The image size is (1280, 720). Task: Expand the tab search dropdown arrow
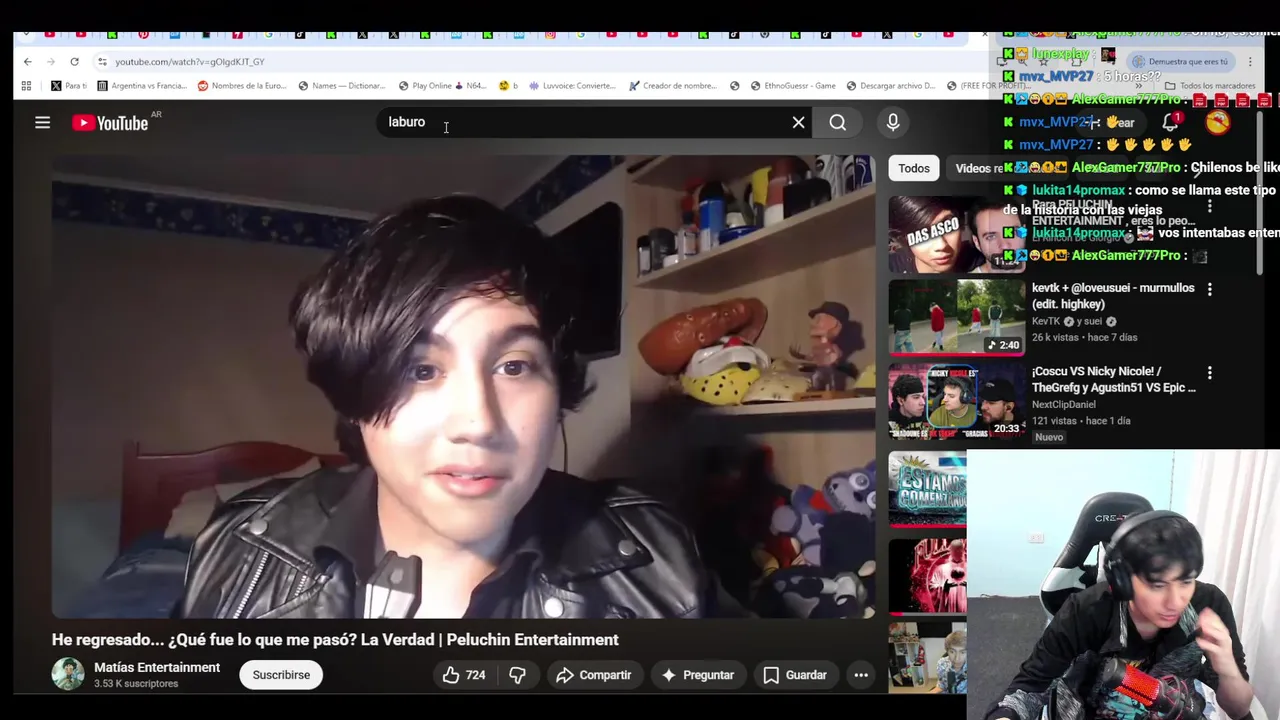coord(25,35)
